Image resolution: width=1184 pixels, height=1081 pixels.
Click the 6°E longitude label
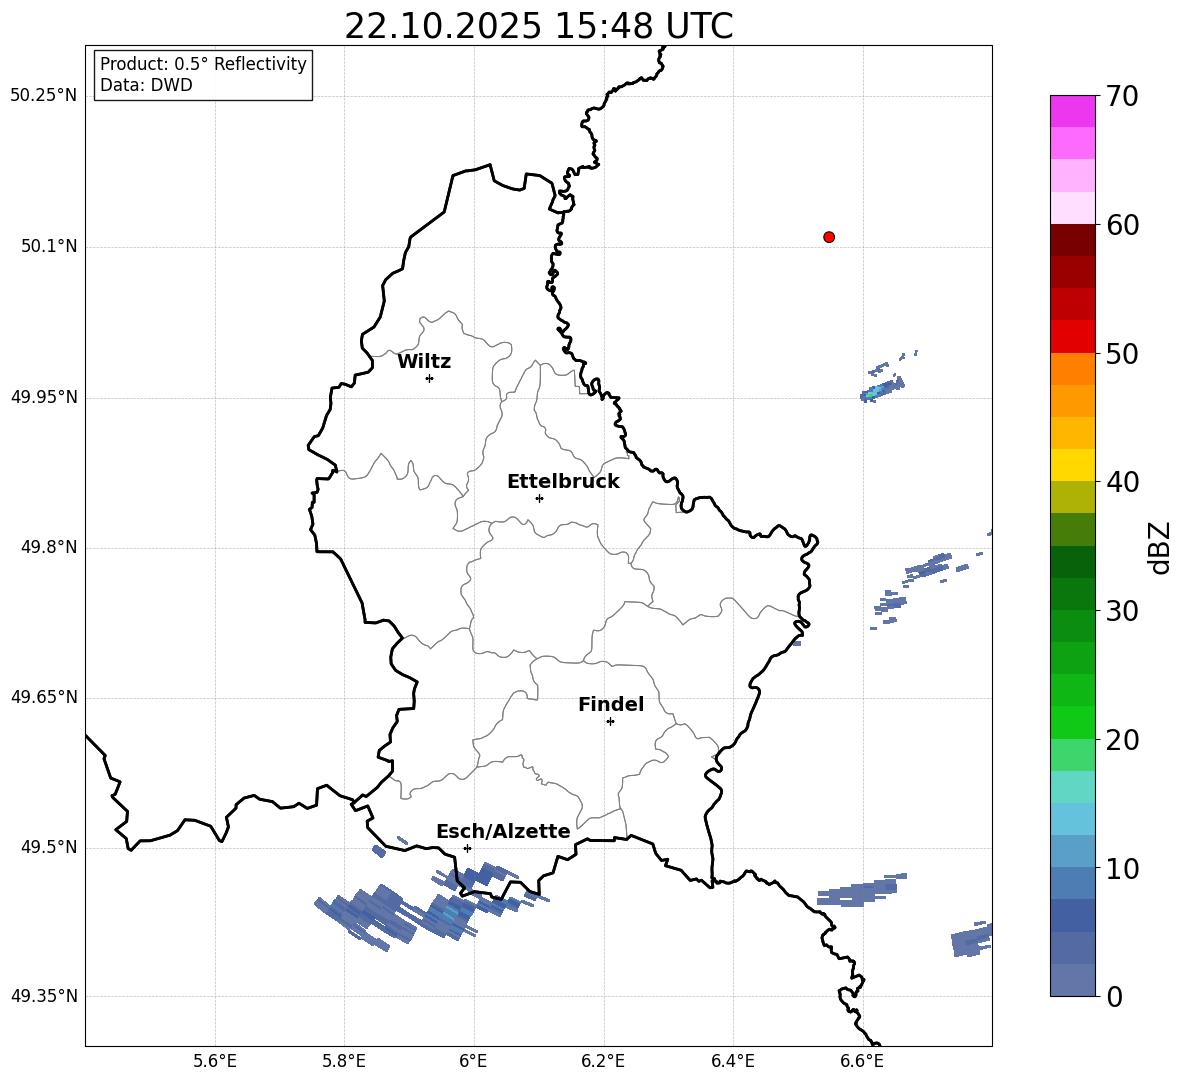[473, 1061]
